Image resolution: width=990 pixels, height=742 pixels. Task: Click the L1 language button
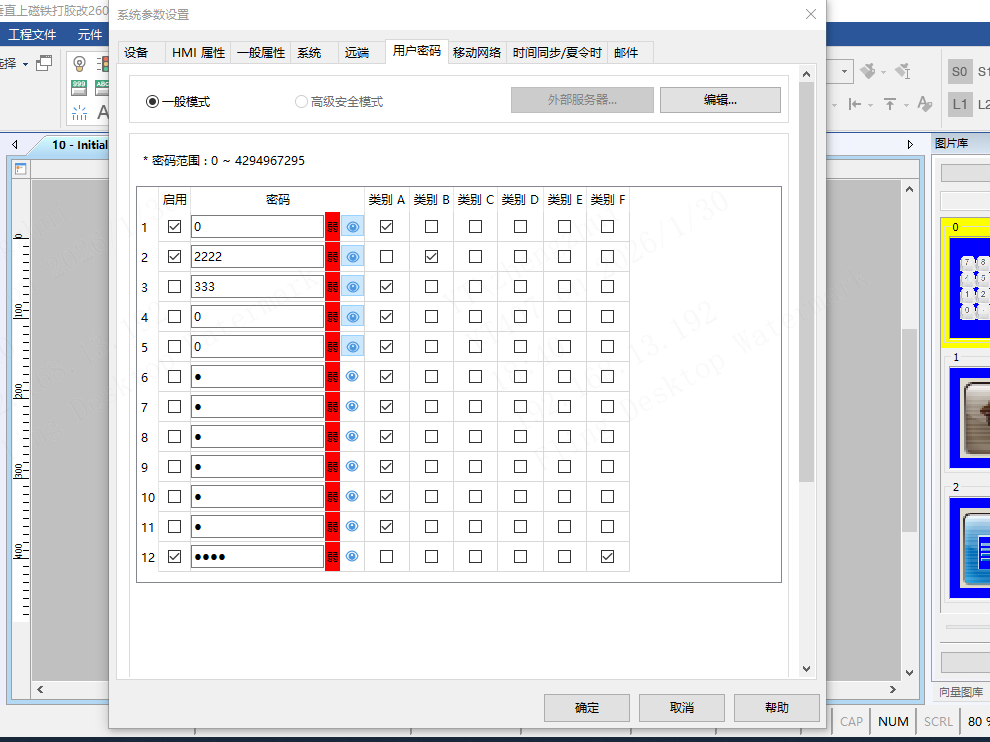pyautogui.click(x=960, y=104)
